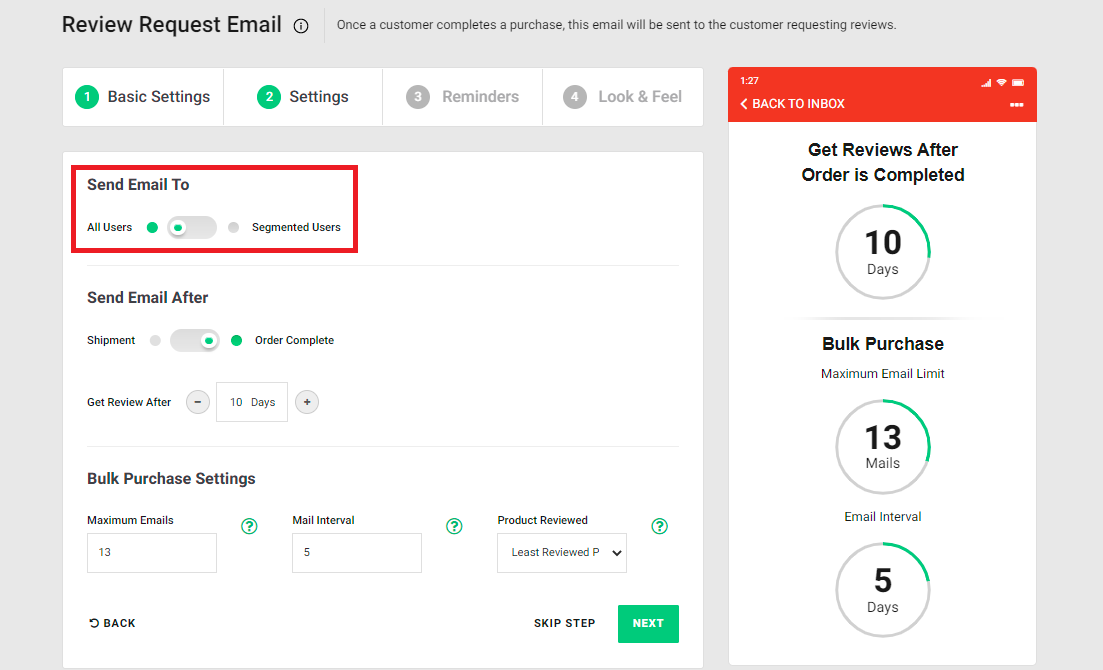Click the Maximum Email Limit text in preview
This screenshot has width=1103, height=670.
tap(883, 374)
